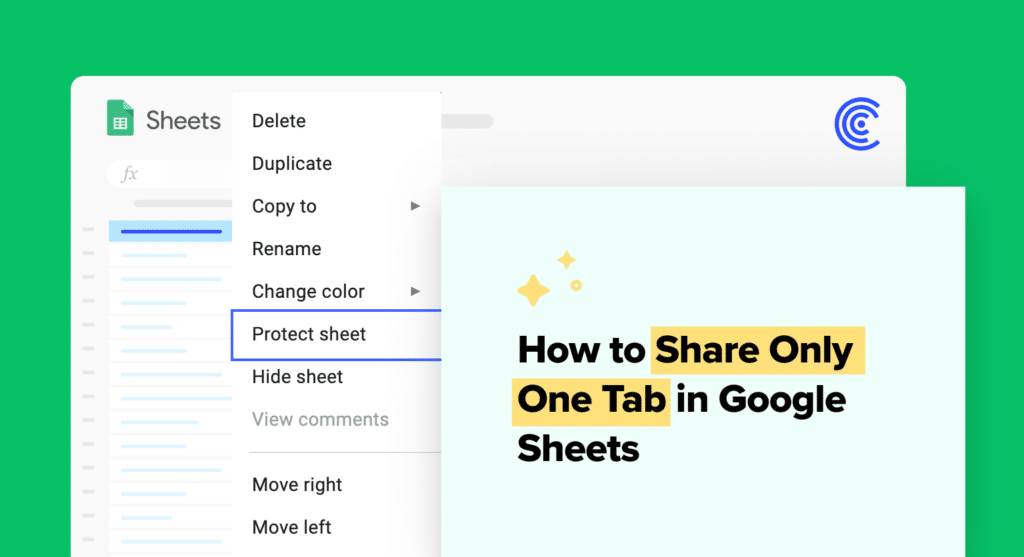Select Delete in the context menu
1024x557 pixels.
[x=279, y=121]
